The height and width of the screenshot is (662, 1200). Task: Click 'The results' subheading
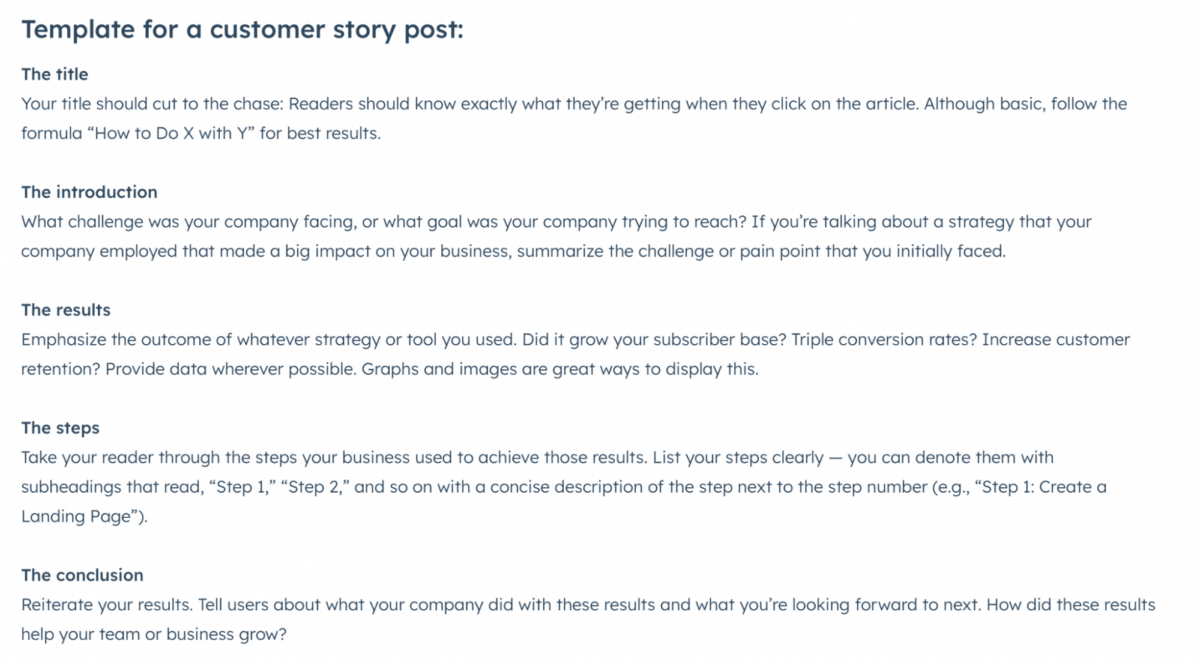coord(66,310)
